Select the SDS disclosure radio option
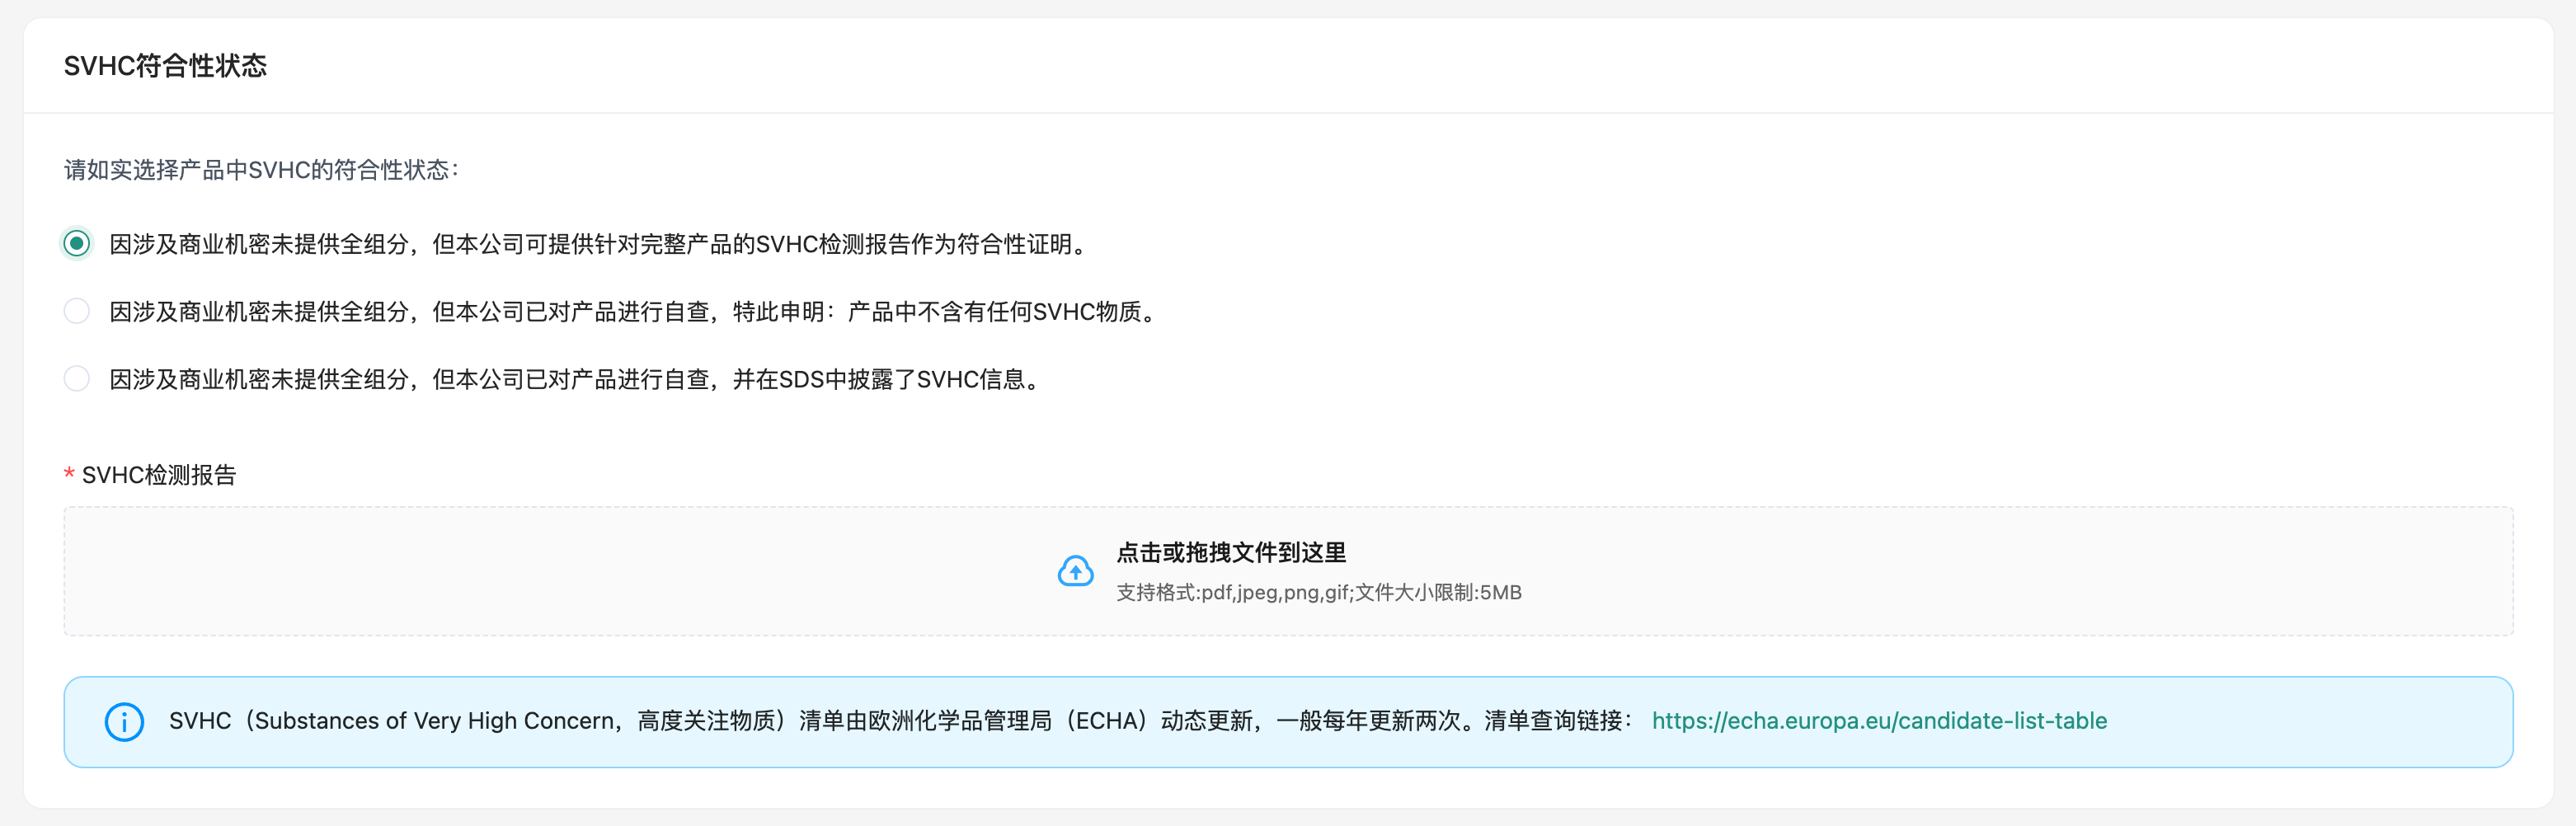Viewport: 2576px width, 826px height. tap(76, 378)
